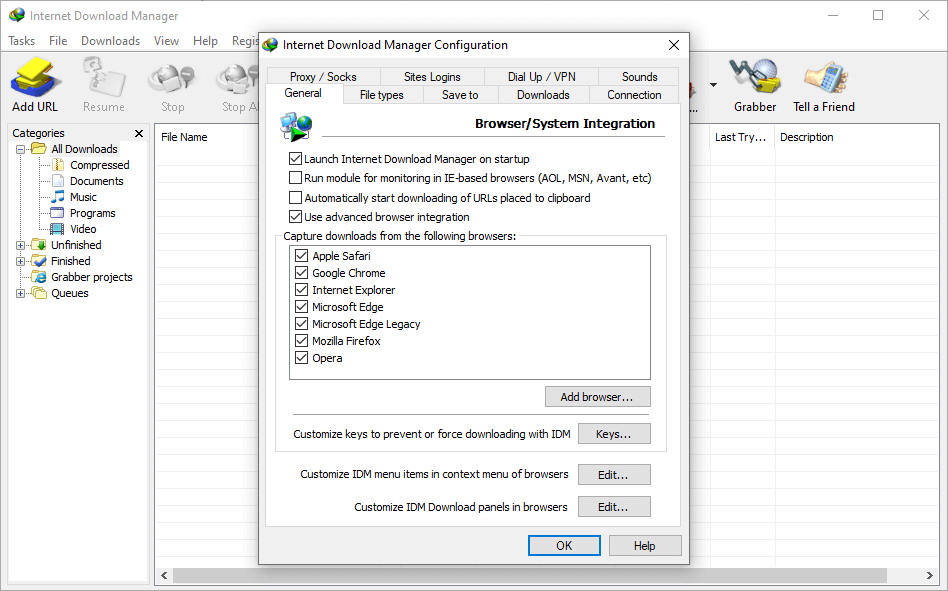The height and width of the screenshot is (591, 948).
Task: Edit IDM Download panels in browsers
Action: pos(614,507)
